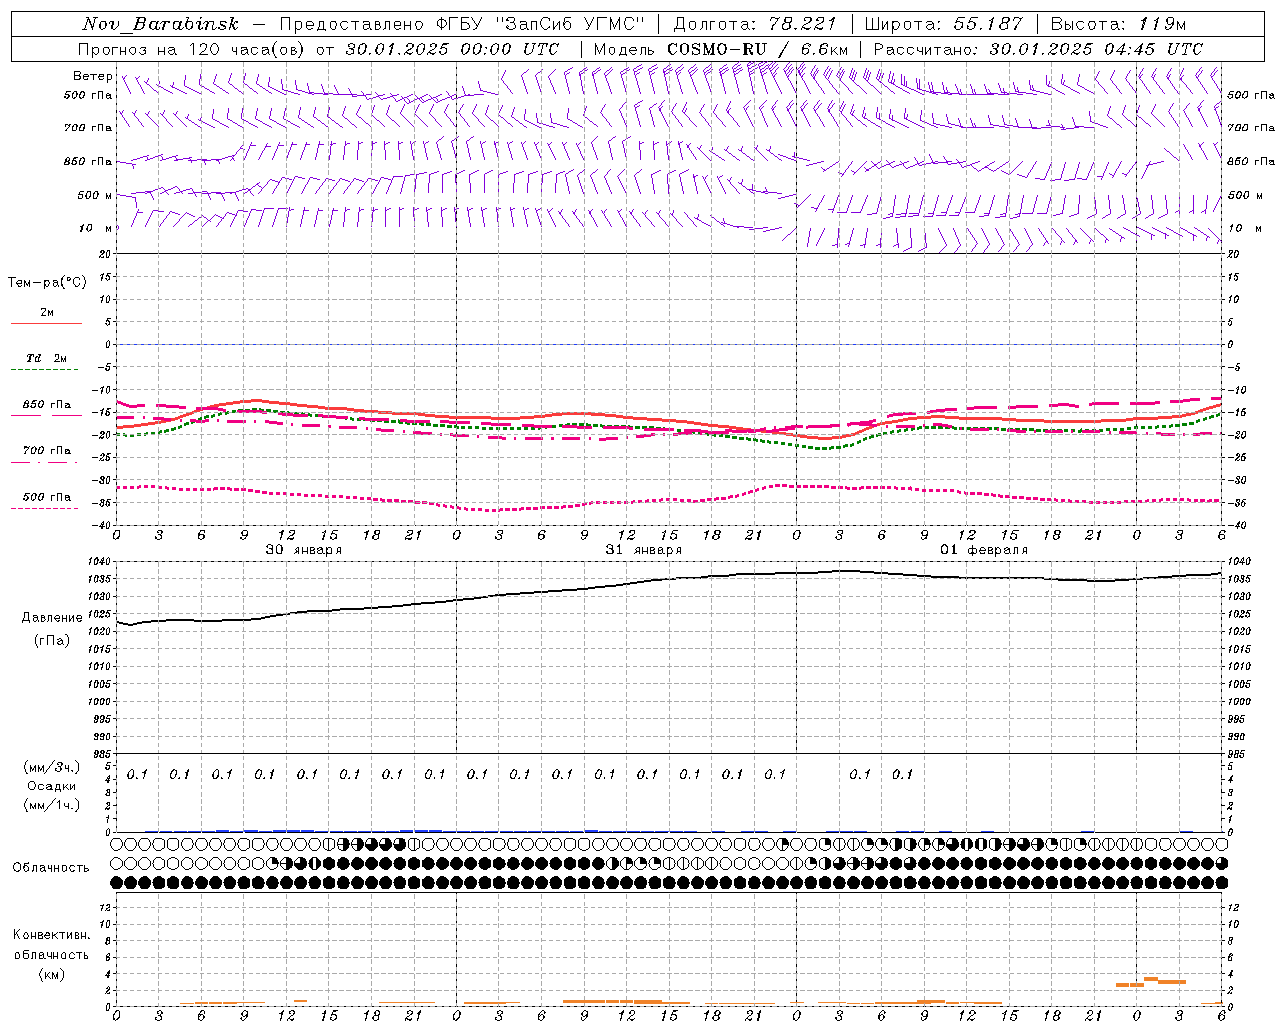
Task: Click the latitude value "Широта: 55.187"
Action: coord(944,24)
